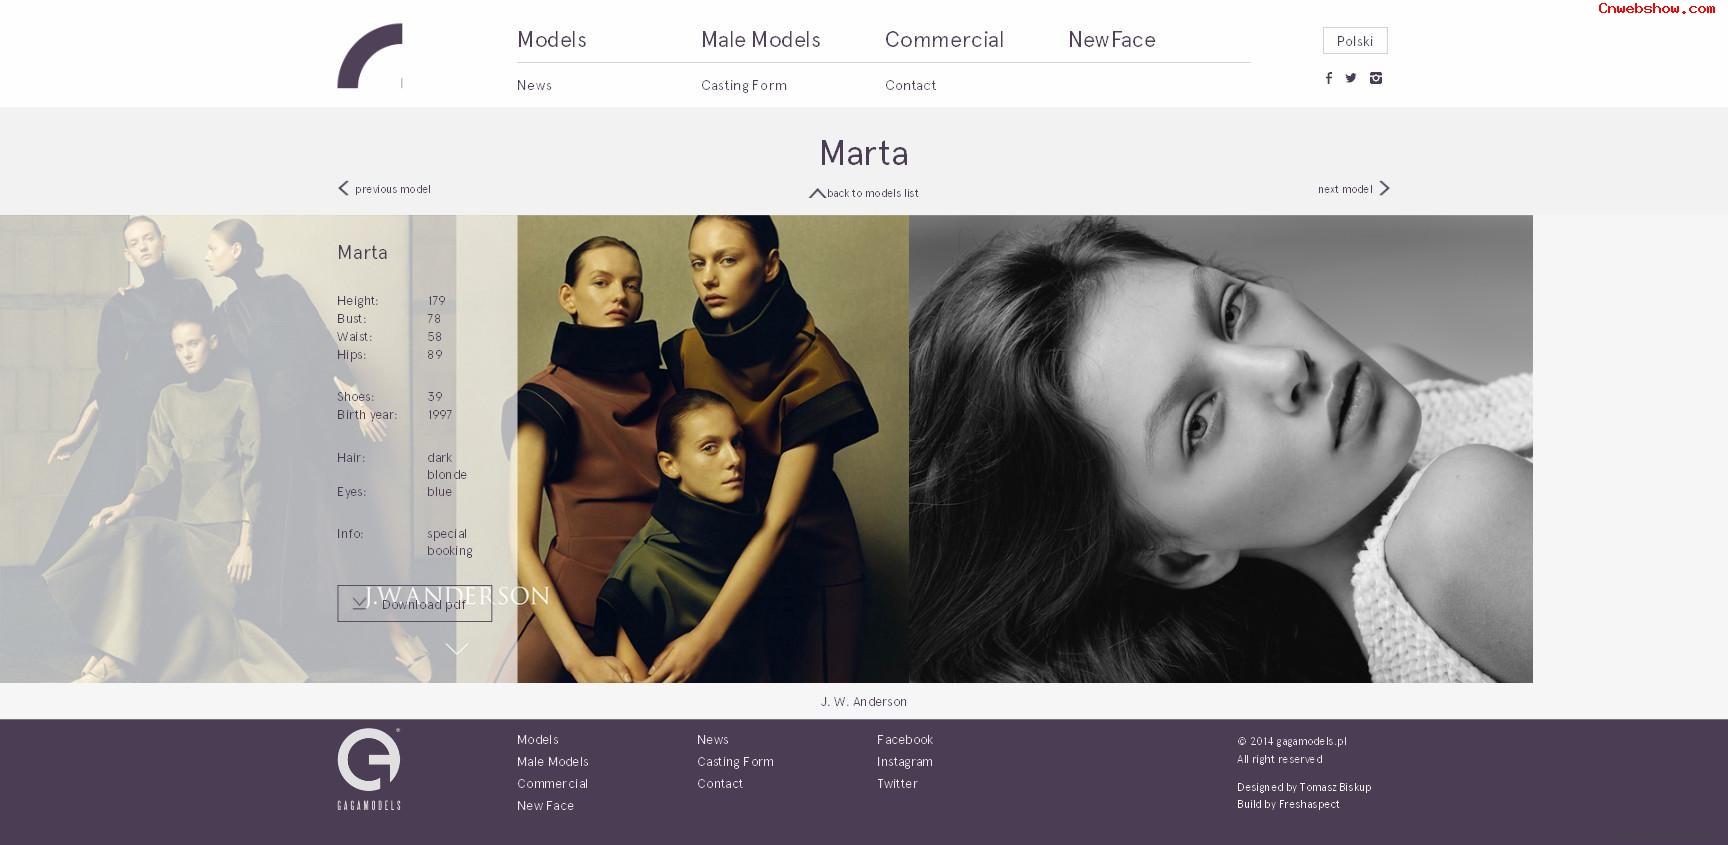Open News in the header submenu
Screen dimensions: 1728x845
534,85
